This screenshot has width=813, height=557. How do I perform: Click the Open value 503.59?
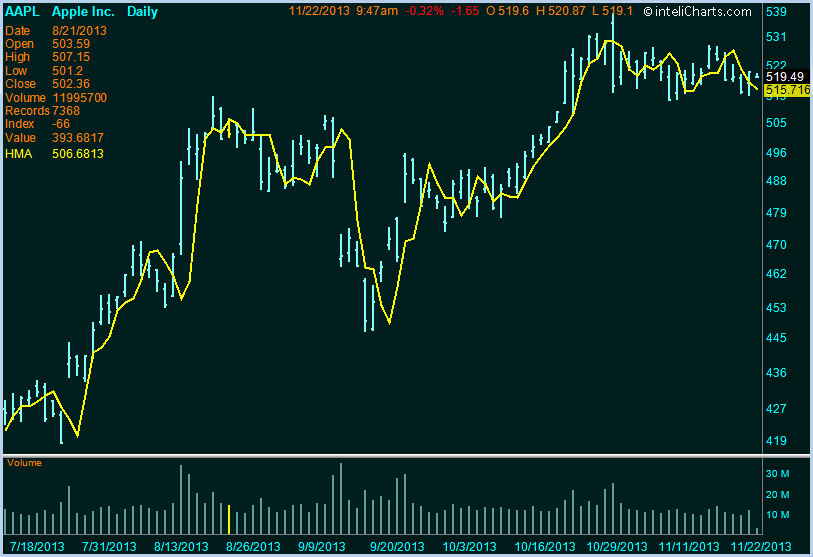coord(71,44)
